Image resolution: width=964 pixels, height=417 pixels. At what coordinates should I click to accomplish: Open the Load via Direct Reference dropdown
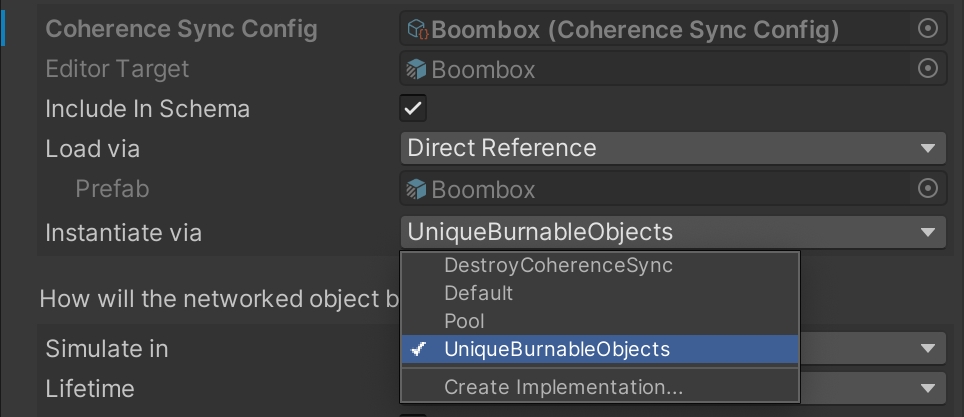click(672, 148)
